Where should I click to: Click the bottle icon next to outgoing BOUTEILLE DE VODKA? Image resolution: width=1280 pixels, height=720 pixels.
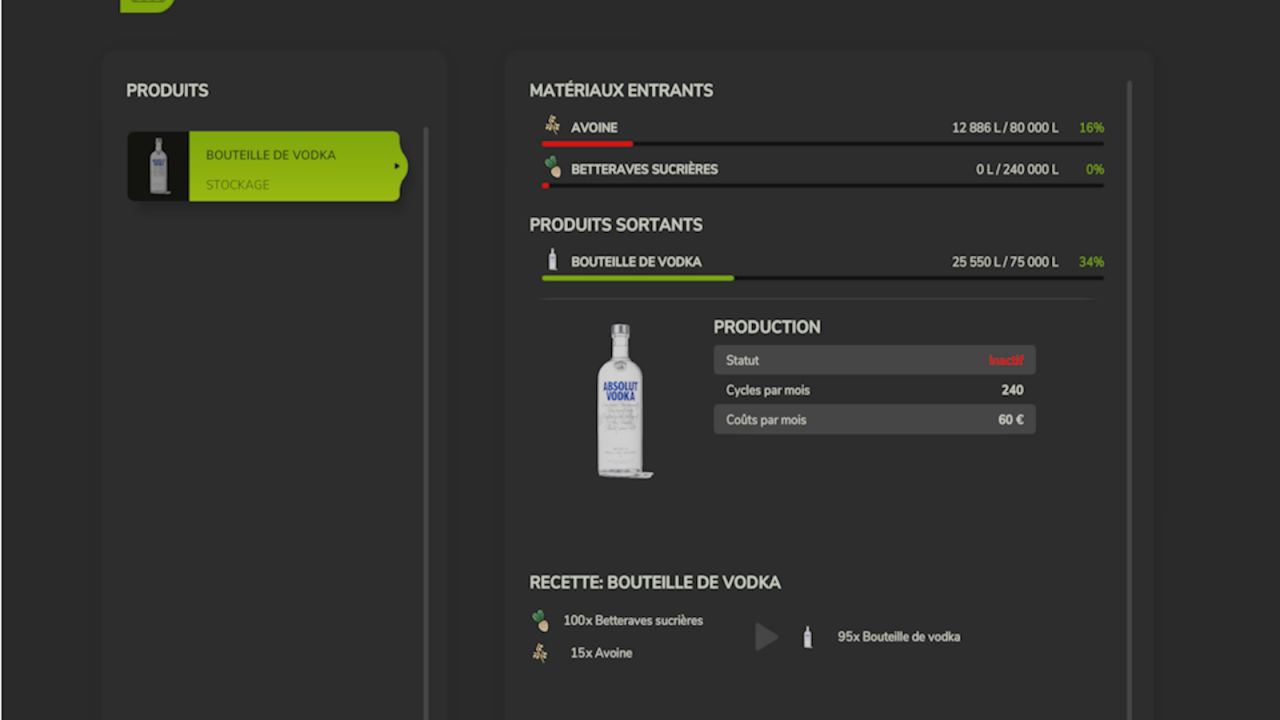point(552,261)
